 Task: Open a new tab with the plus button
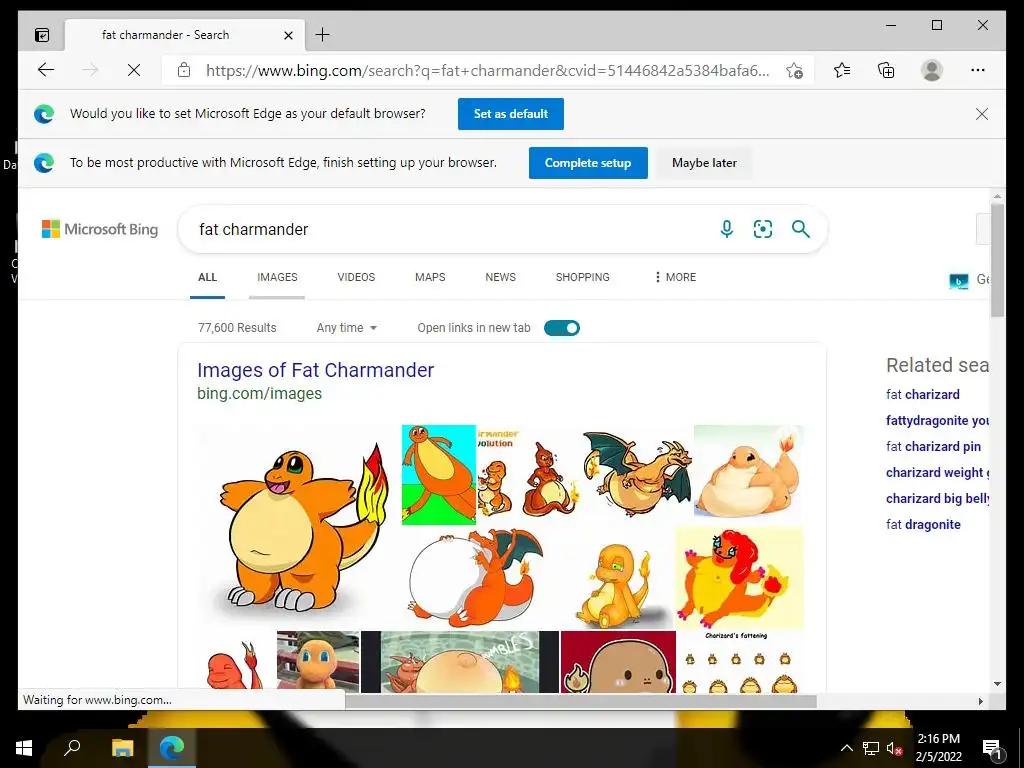[322, 35]
